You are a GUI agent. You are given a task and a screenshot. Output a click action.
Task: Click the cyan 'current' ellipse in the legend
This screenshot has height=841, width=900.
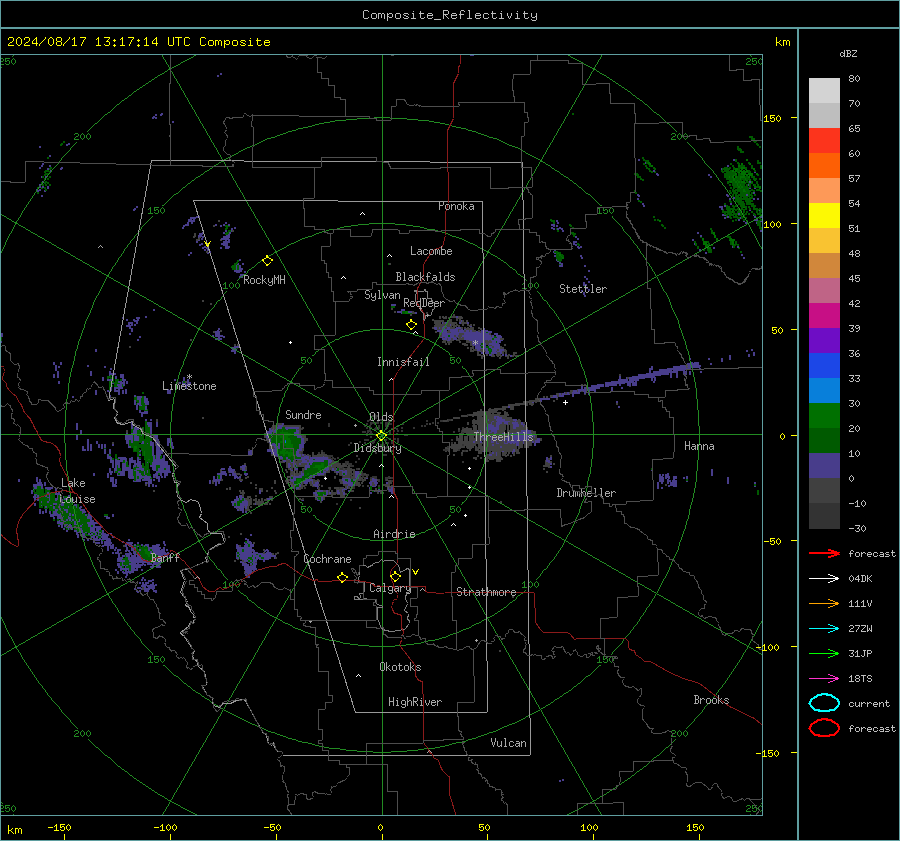[824, 703]
